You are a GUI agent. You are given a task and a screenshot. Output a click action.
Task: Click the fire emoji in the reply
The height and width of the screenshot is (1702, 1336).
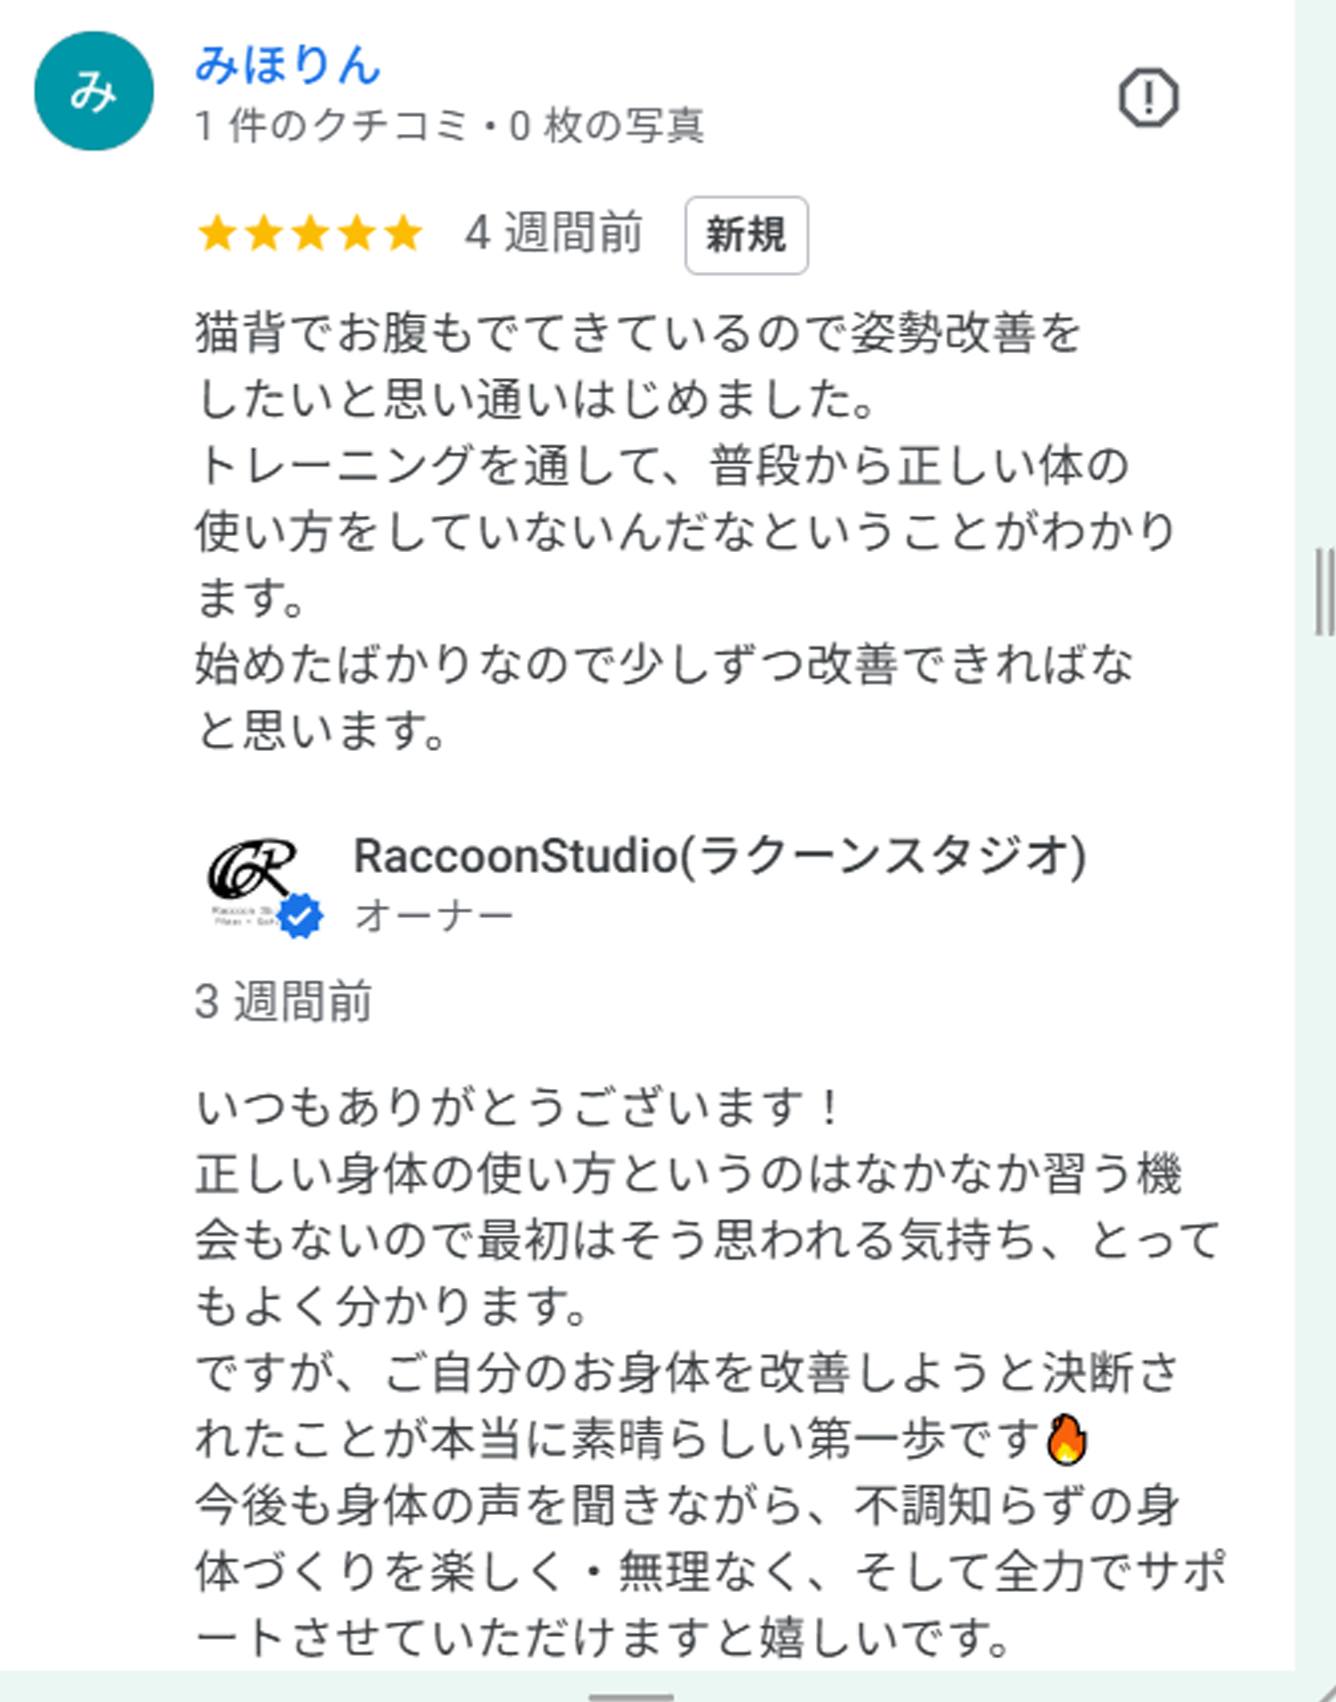pyautogui.click(x=1067, y=1440)
